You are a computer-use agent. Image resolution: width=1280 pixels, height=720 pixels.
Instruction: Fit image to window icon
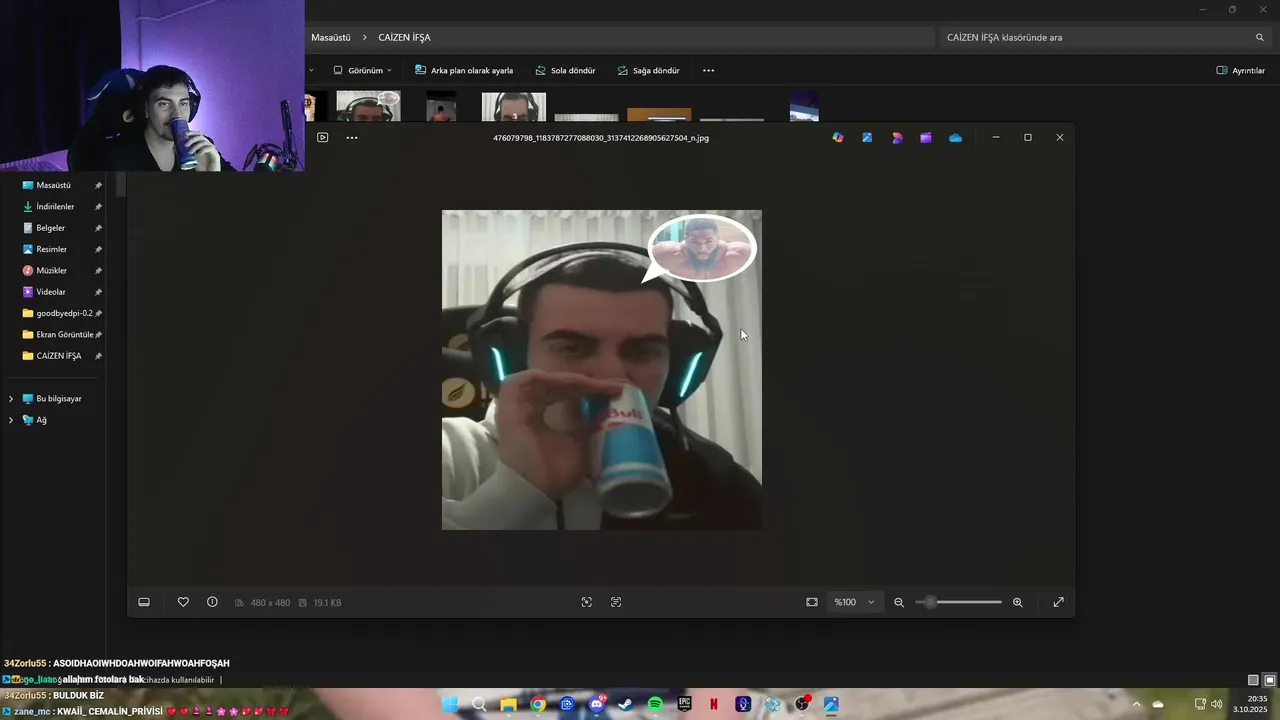pyautogui.click(x=812, y=602)
